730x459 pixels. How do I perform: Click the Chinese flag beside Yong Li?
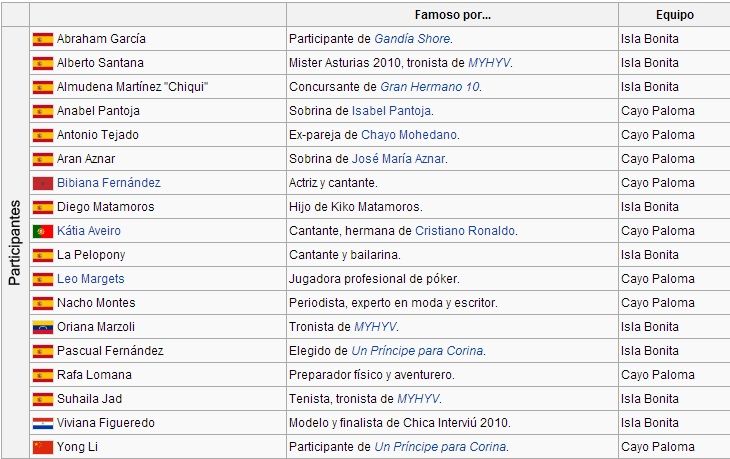coord(43,447)
